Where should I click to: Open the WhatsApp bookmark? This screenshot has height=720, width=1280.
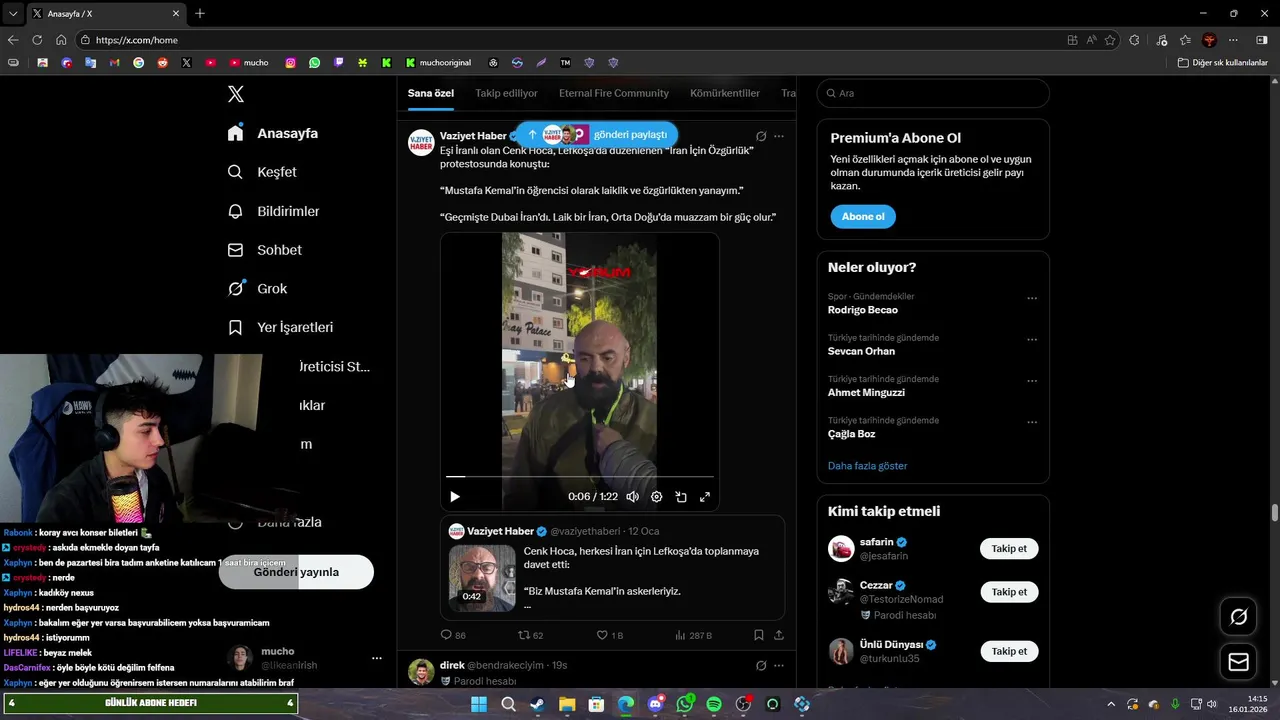point(315,62)
